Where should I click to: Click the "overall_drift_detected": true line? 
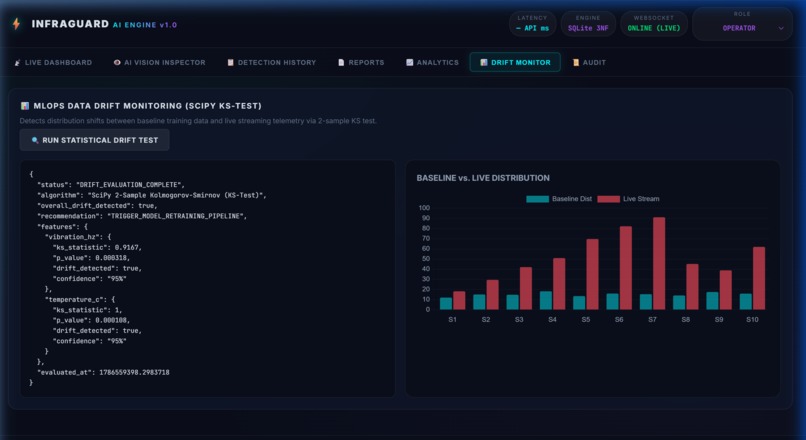click(97, 206)
